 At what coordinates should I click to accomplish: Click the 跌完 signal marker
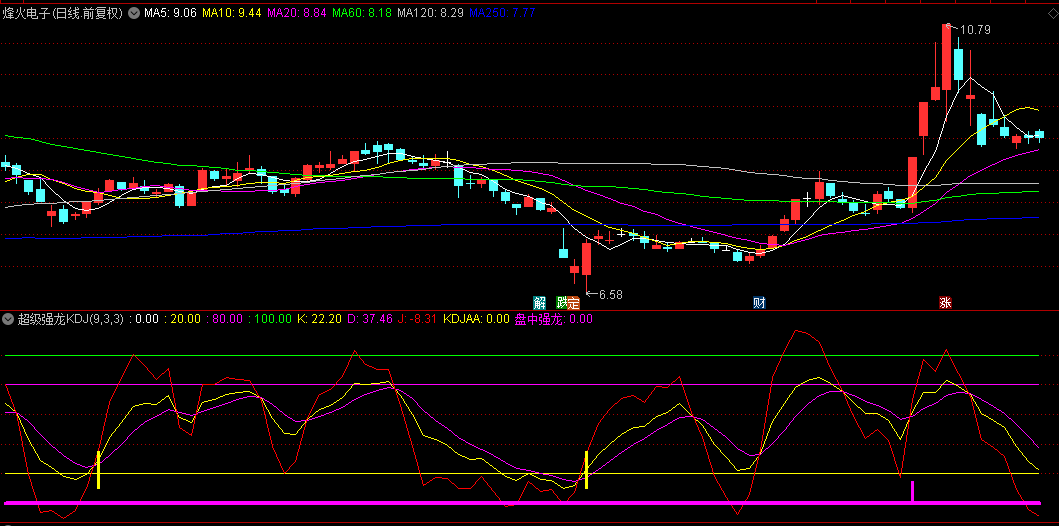point(567,302)
